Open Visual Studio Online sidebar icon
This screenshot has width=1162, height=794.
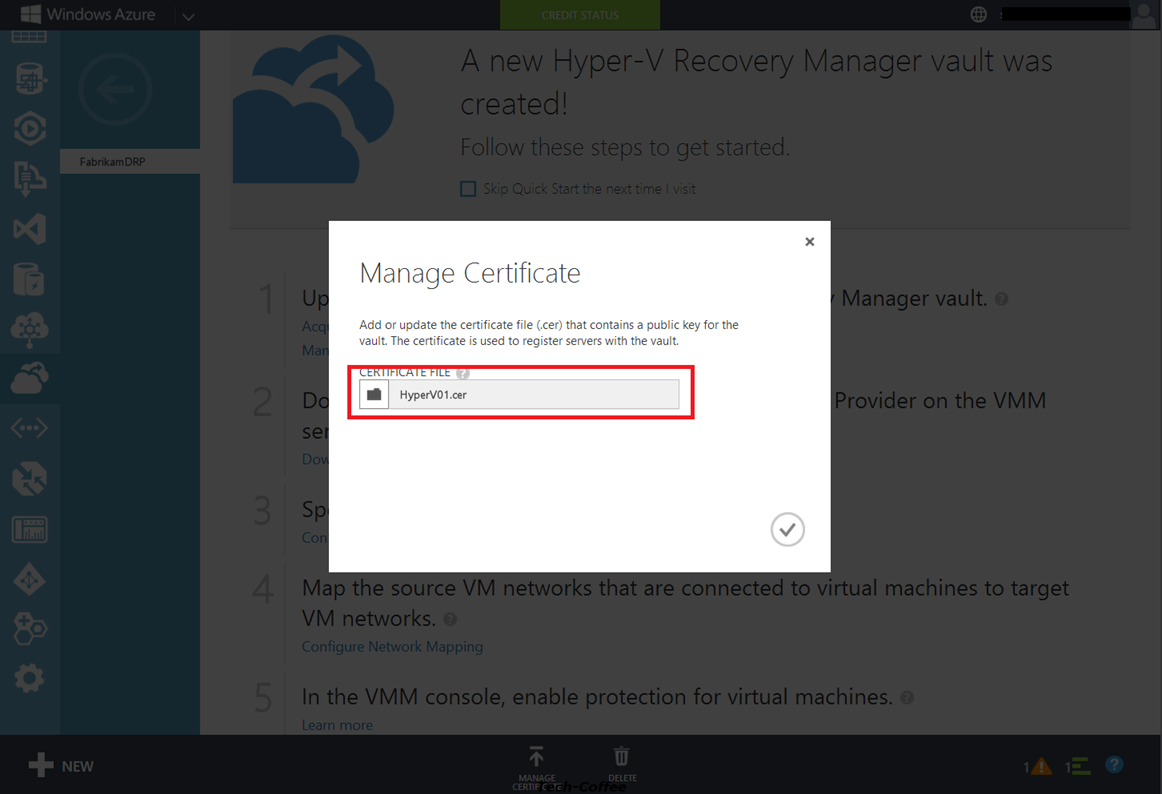(x=30, y=229)
